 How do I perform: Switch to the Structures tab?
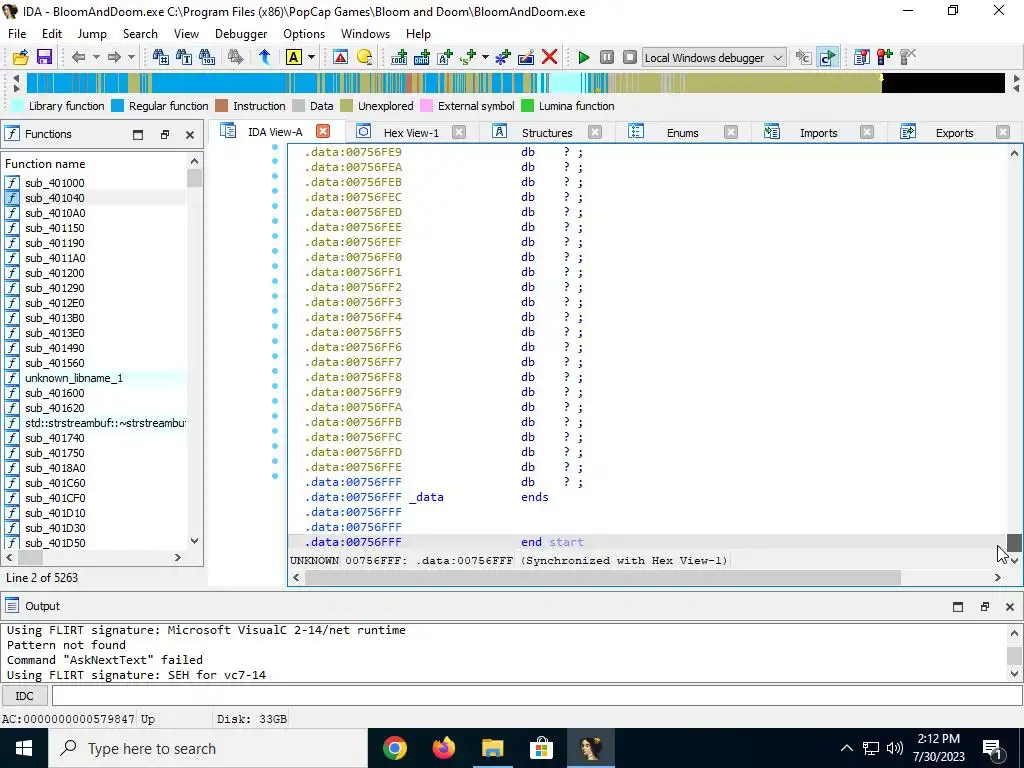547,133
